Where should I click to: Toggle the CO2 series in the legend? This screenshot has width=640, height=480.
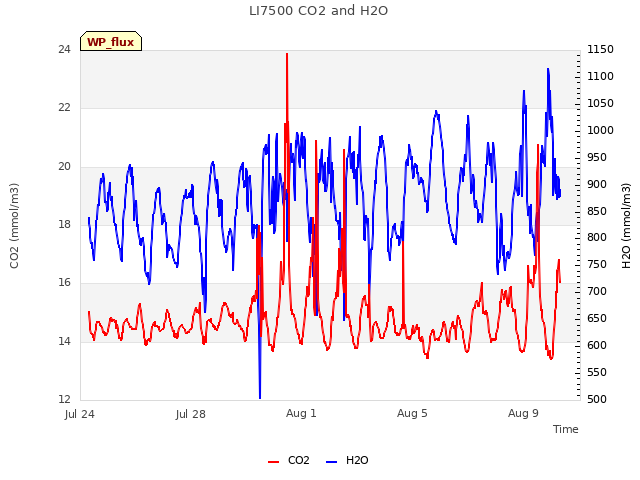289,460
